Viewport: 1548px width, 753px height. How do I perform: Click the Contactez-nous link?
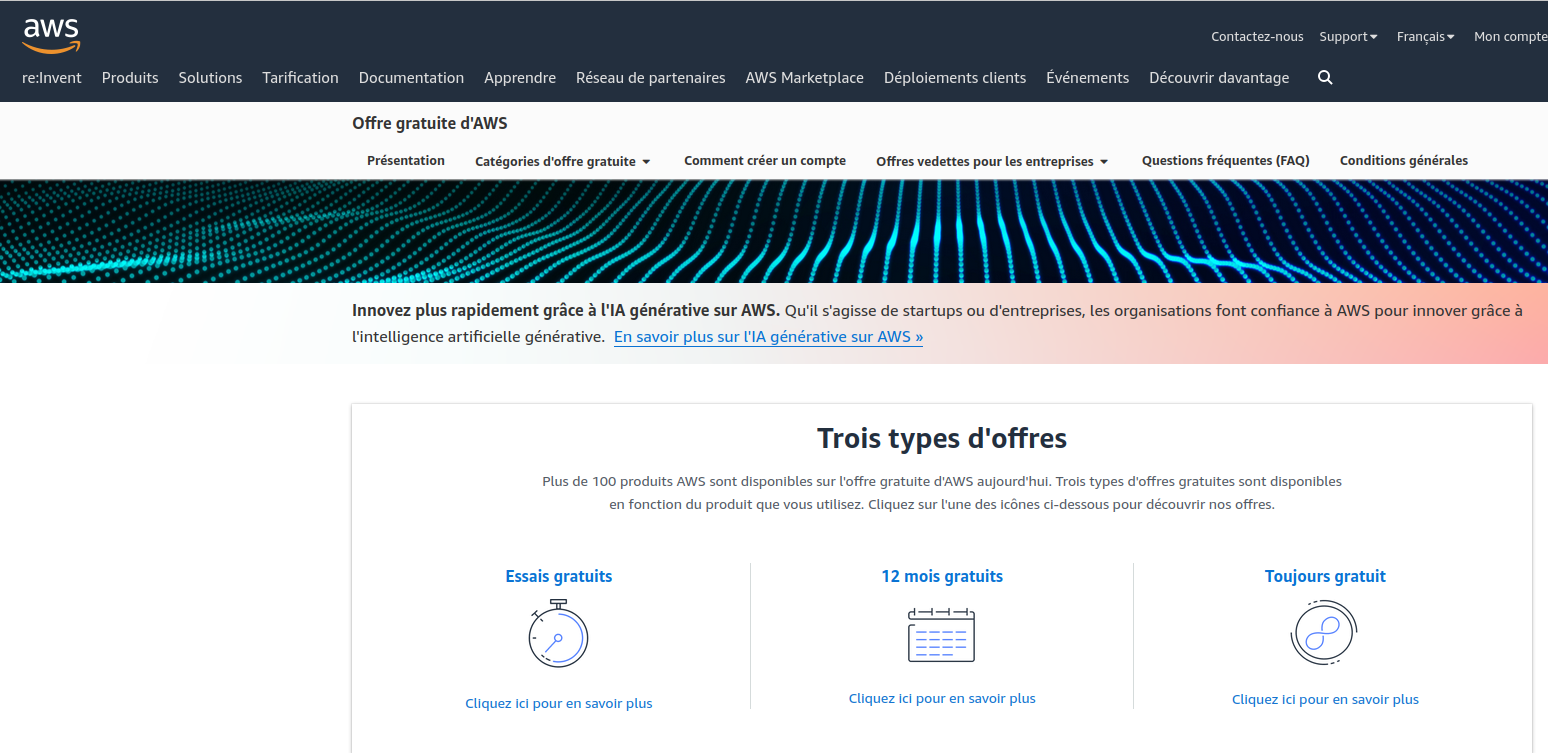click(x=1257, y=37)
